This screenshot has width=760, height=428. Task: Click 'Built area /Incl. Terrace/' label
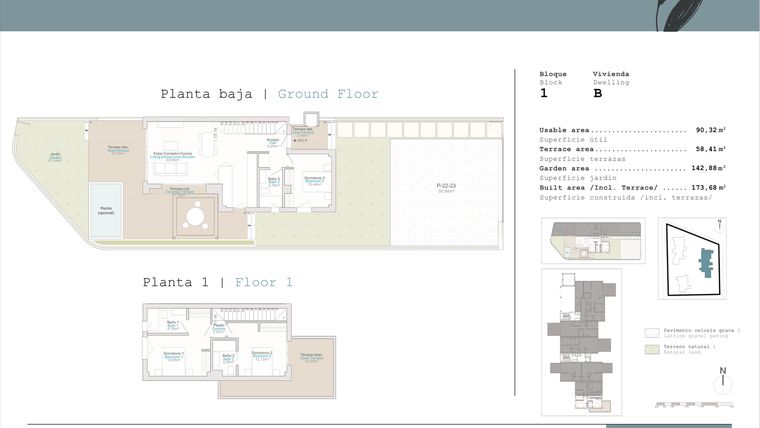click(598, 188)
